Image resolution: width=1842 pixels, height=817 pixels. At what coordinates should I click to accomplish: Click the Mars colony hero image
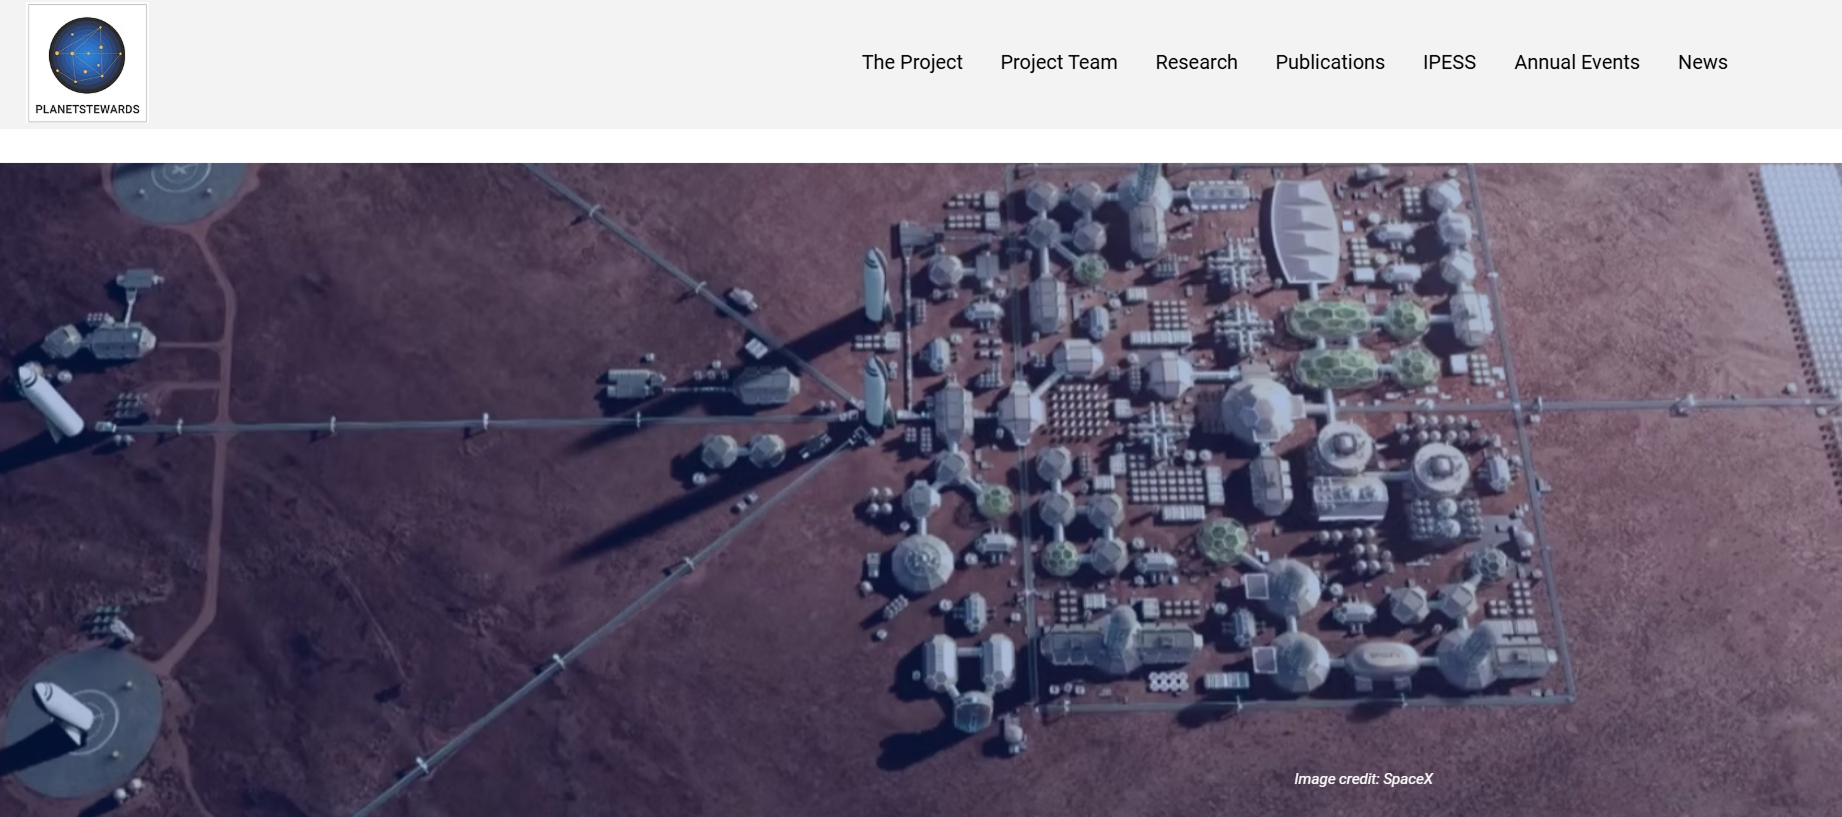[x=921, y=490]
